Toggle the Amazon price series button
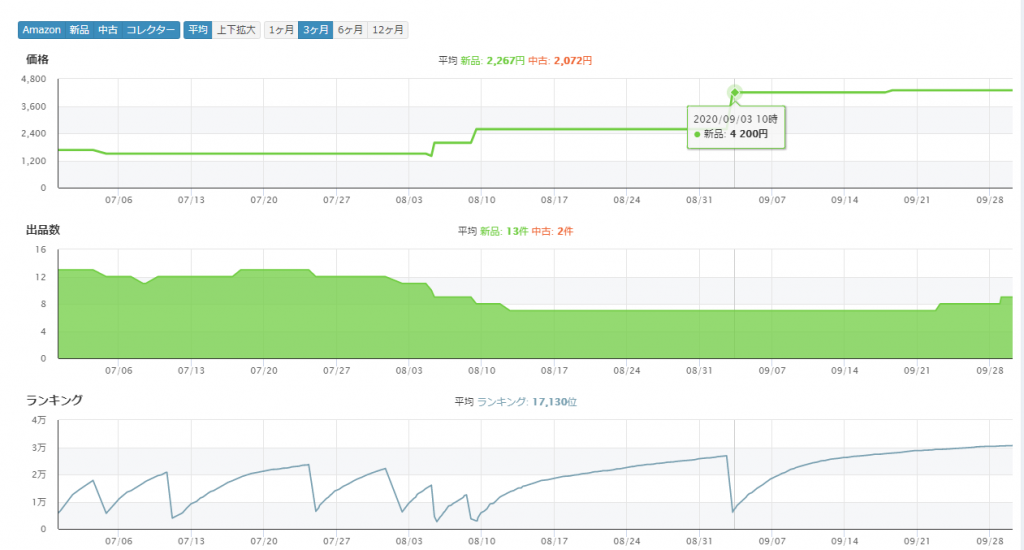The width and height of the screenshot is (1024, 550). [41, 30]
